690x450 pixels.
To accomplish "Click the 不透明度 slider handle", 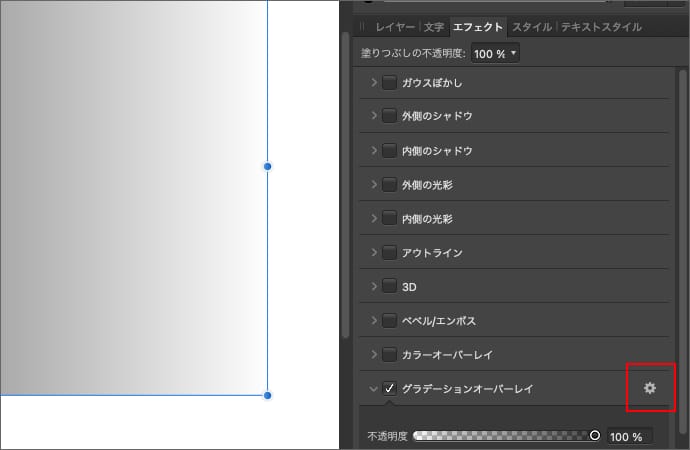I will (595, 436).
